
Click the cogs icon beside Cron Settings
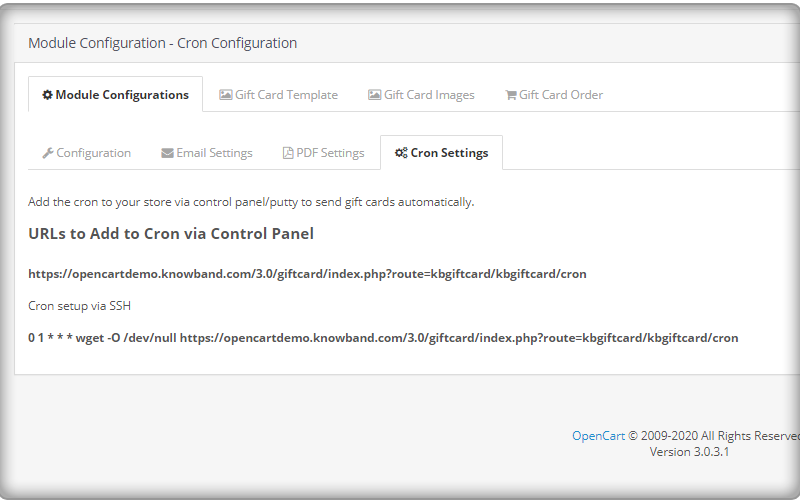401,153
